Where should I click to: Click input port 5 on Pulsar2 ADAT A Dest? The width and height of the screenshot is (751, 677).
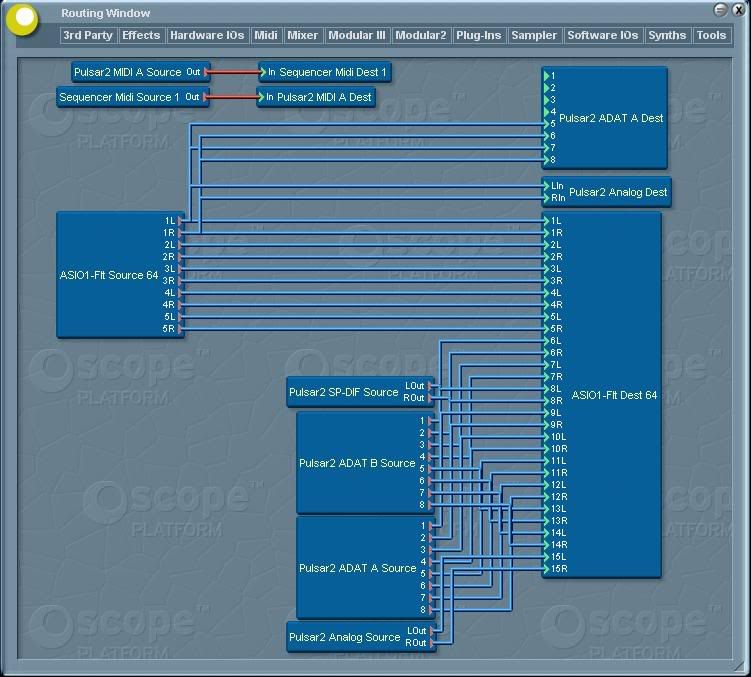(x=546, y=124)
